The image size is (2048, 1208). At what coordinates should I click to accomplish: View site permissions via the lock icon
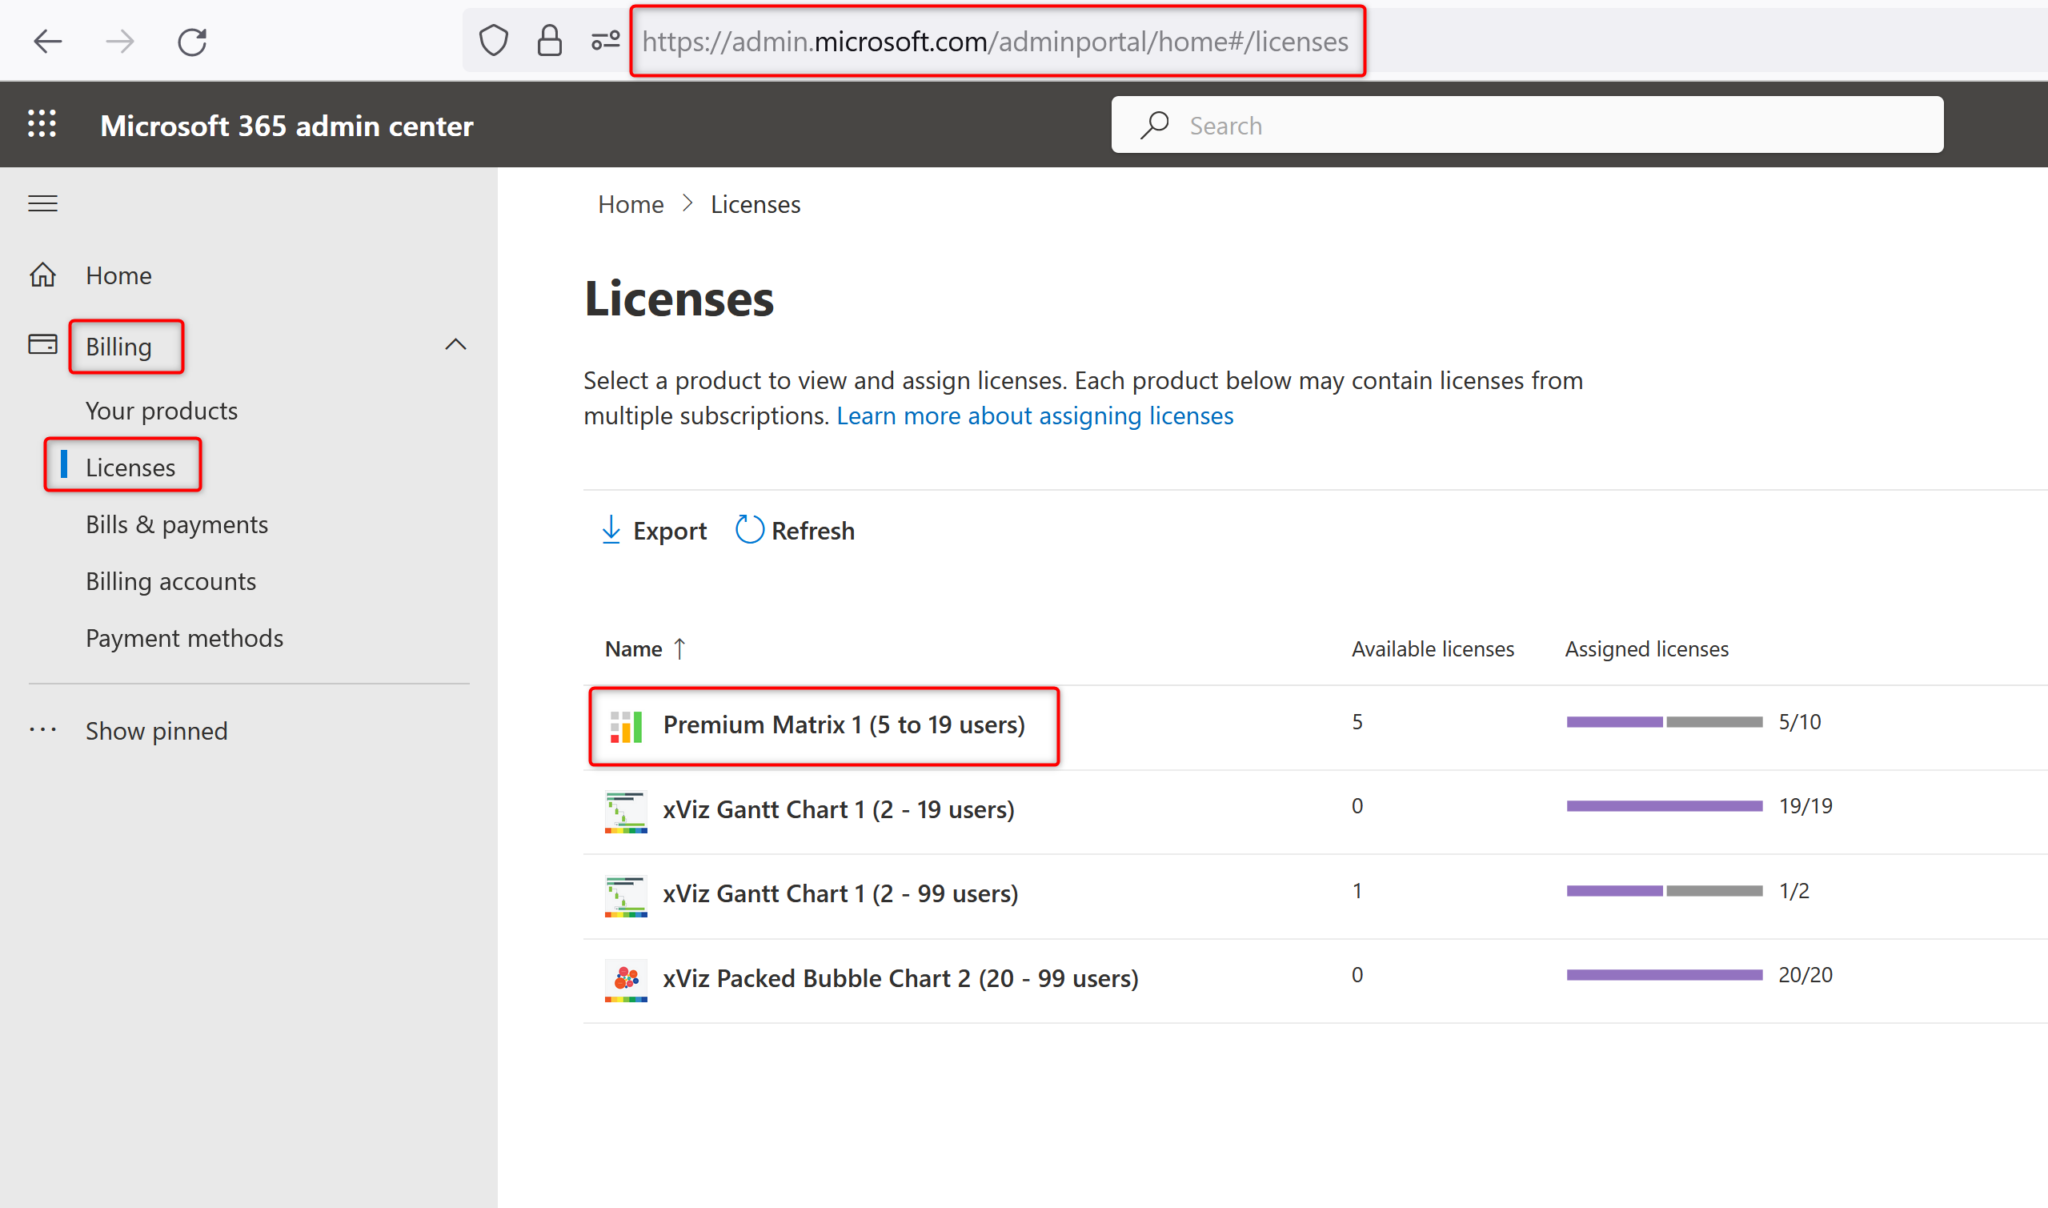coord(549,40)
